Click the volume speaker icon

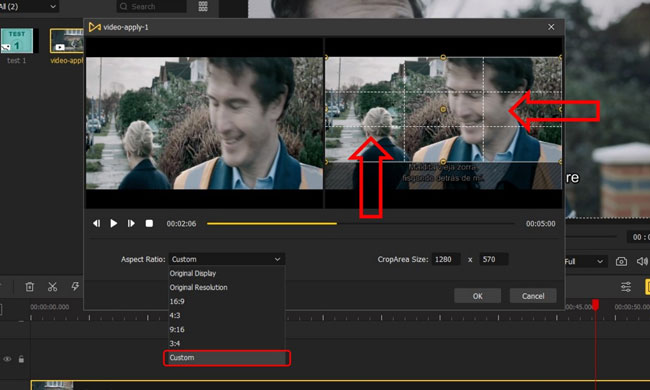pos(642,261)
